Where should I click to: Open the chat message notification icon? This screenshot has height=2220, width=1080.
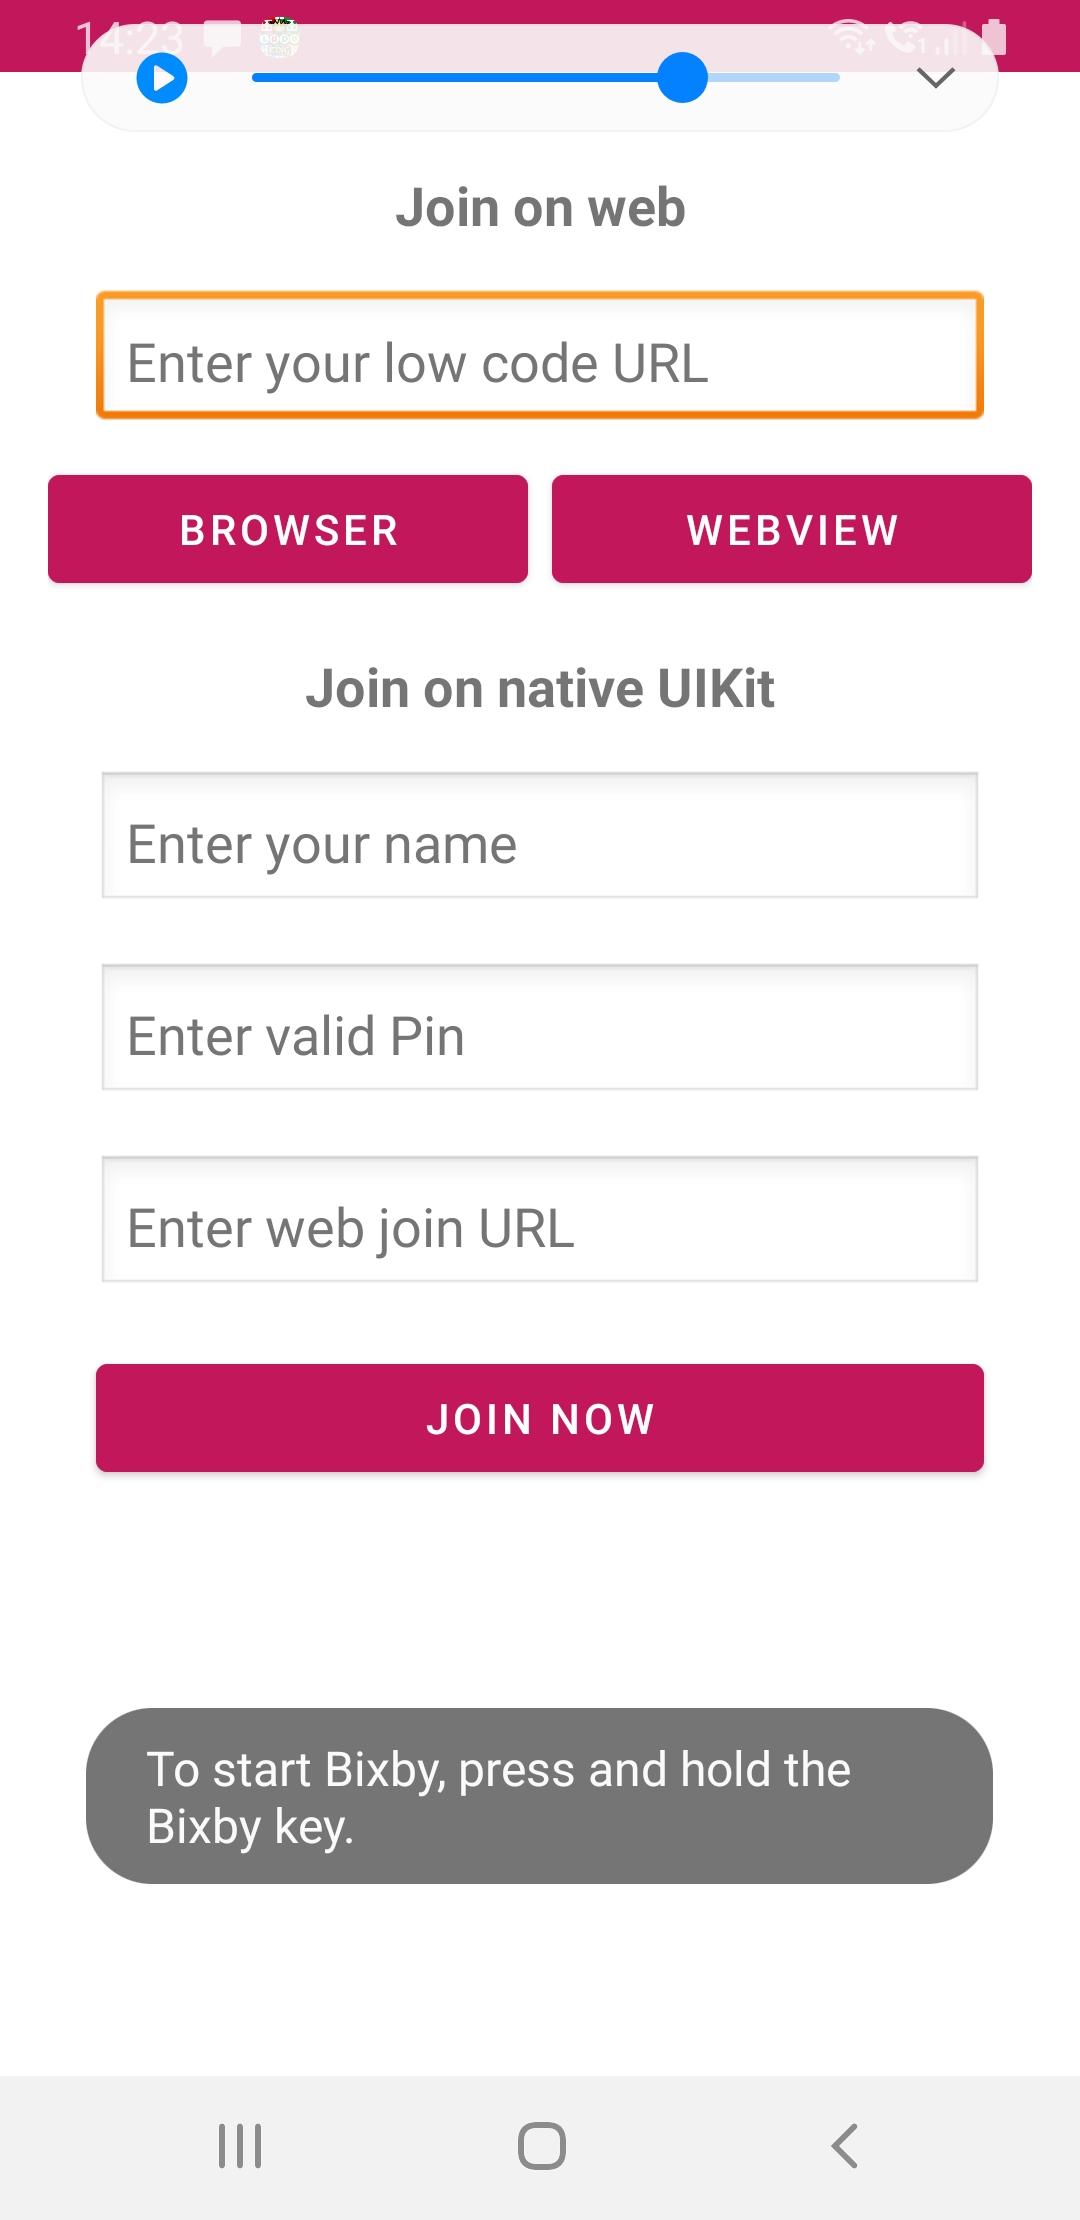click(x=222, y=38)
